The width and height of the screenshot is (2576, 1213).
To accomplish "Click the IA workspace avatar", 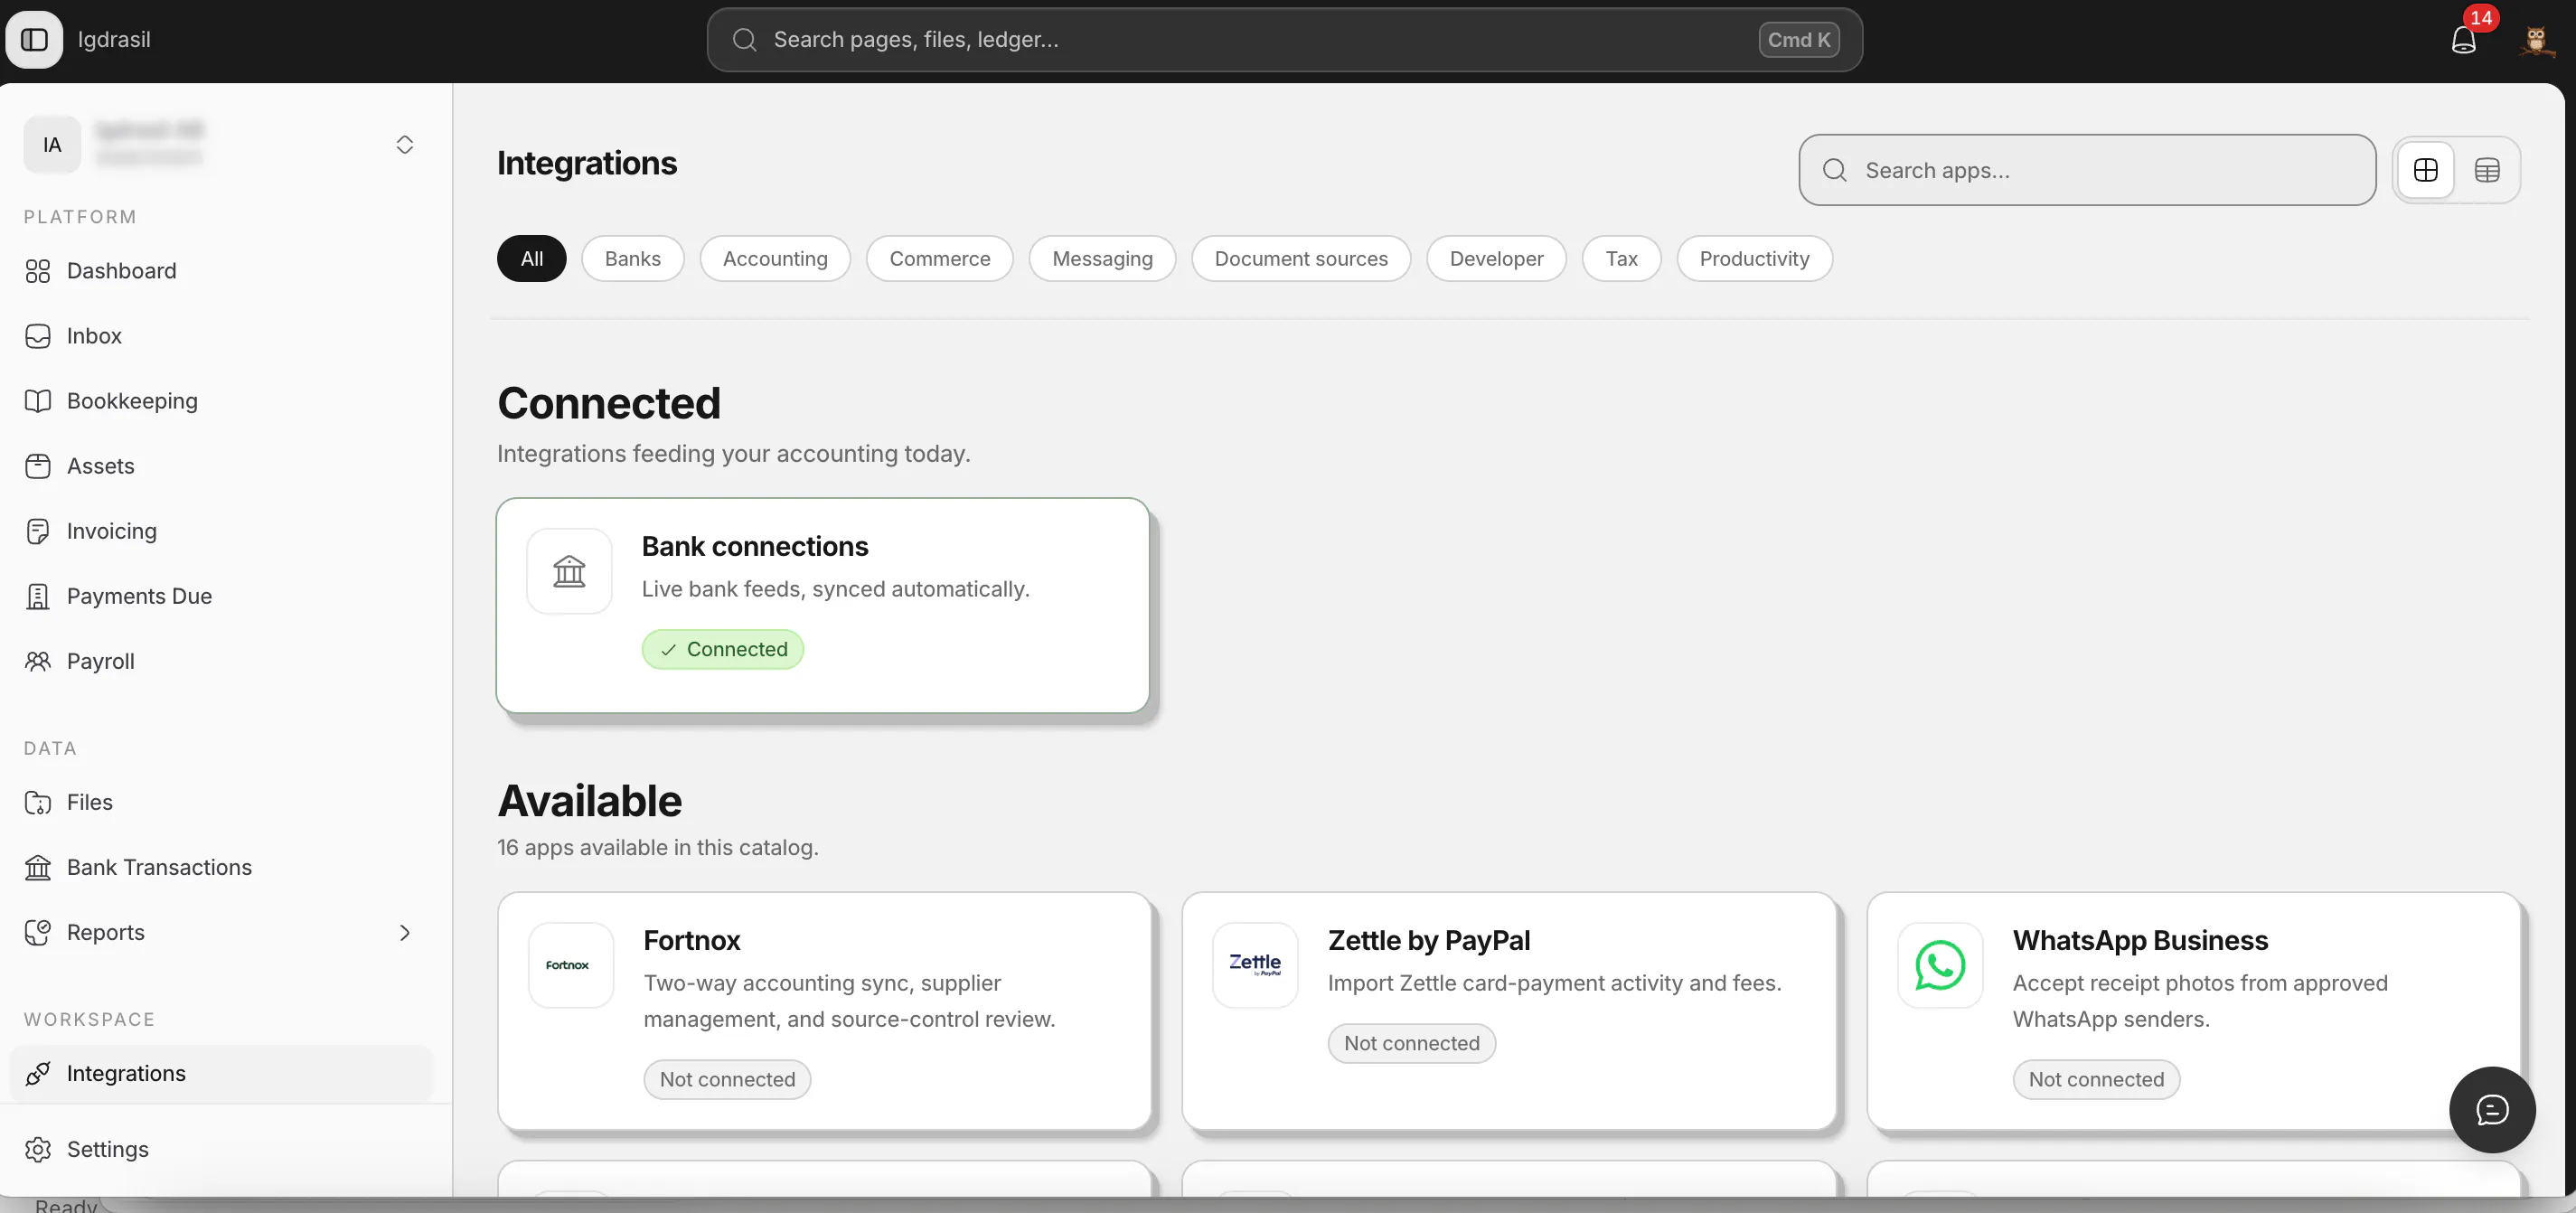I will click(52, 145).
